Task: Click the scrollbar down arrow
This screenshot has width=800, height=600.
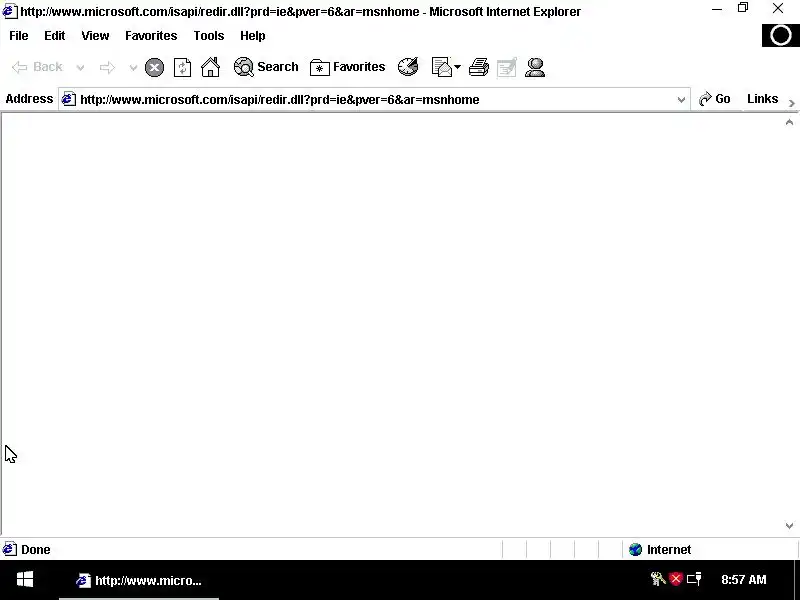Action: click(x=789, y=526)
